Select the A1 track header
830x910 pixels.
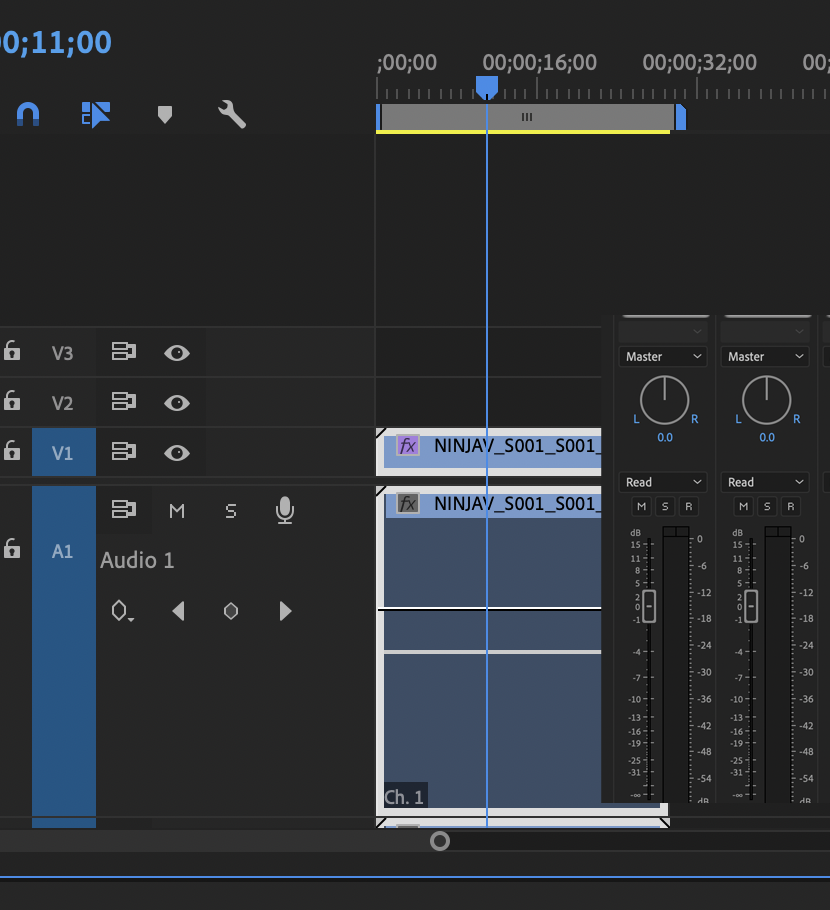point(63,551)
